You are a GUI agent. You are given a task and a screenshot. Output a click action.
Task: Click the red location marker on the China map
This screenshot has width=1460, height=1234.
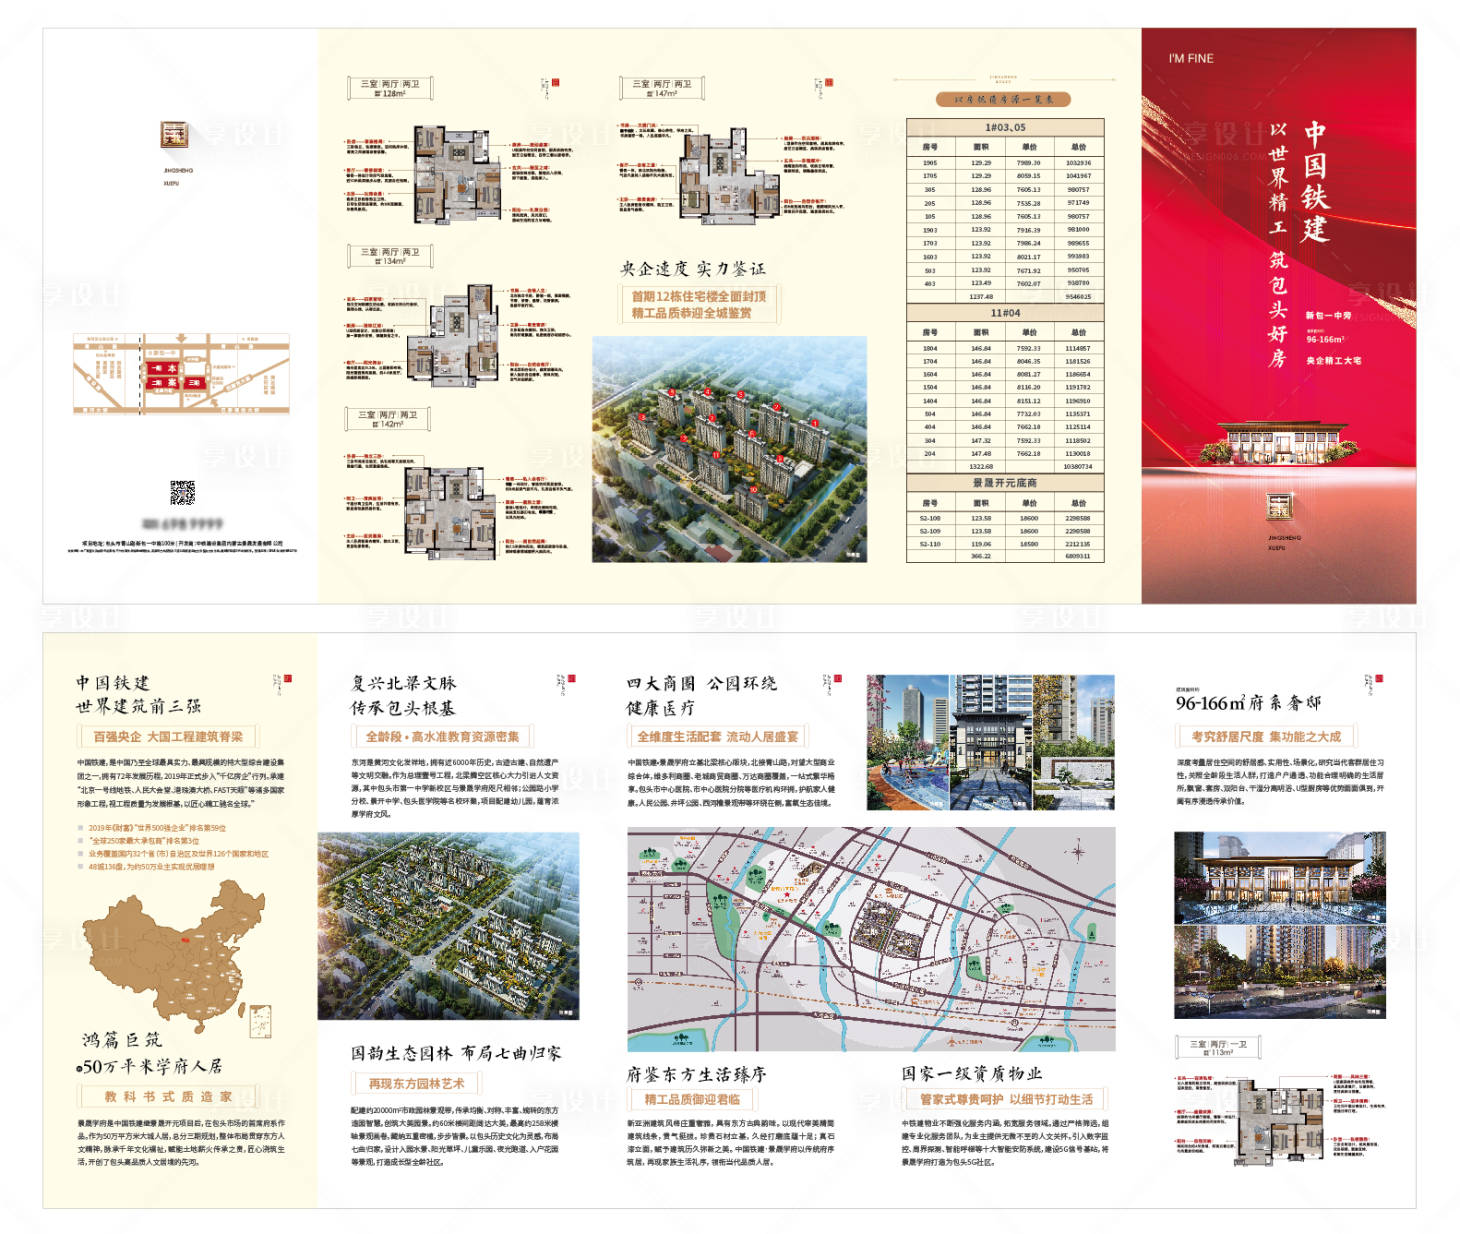pyautogui.click(x=185, y=938)
